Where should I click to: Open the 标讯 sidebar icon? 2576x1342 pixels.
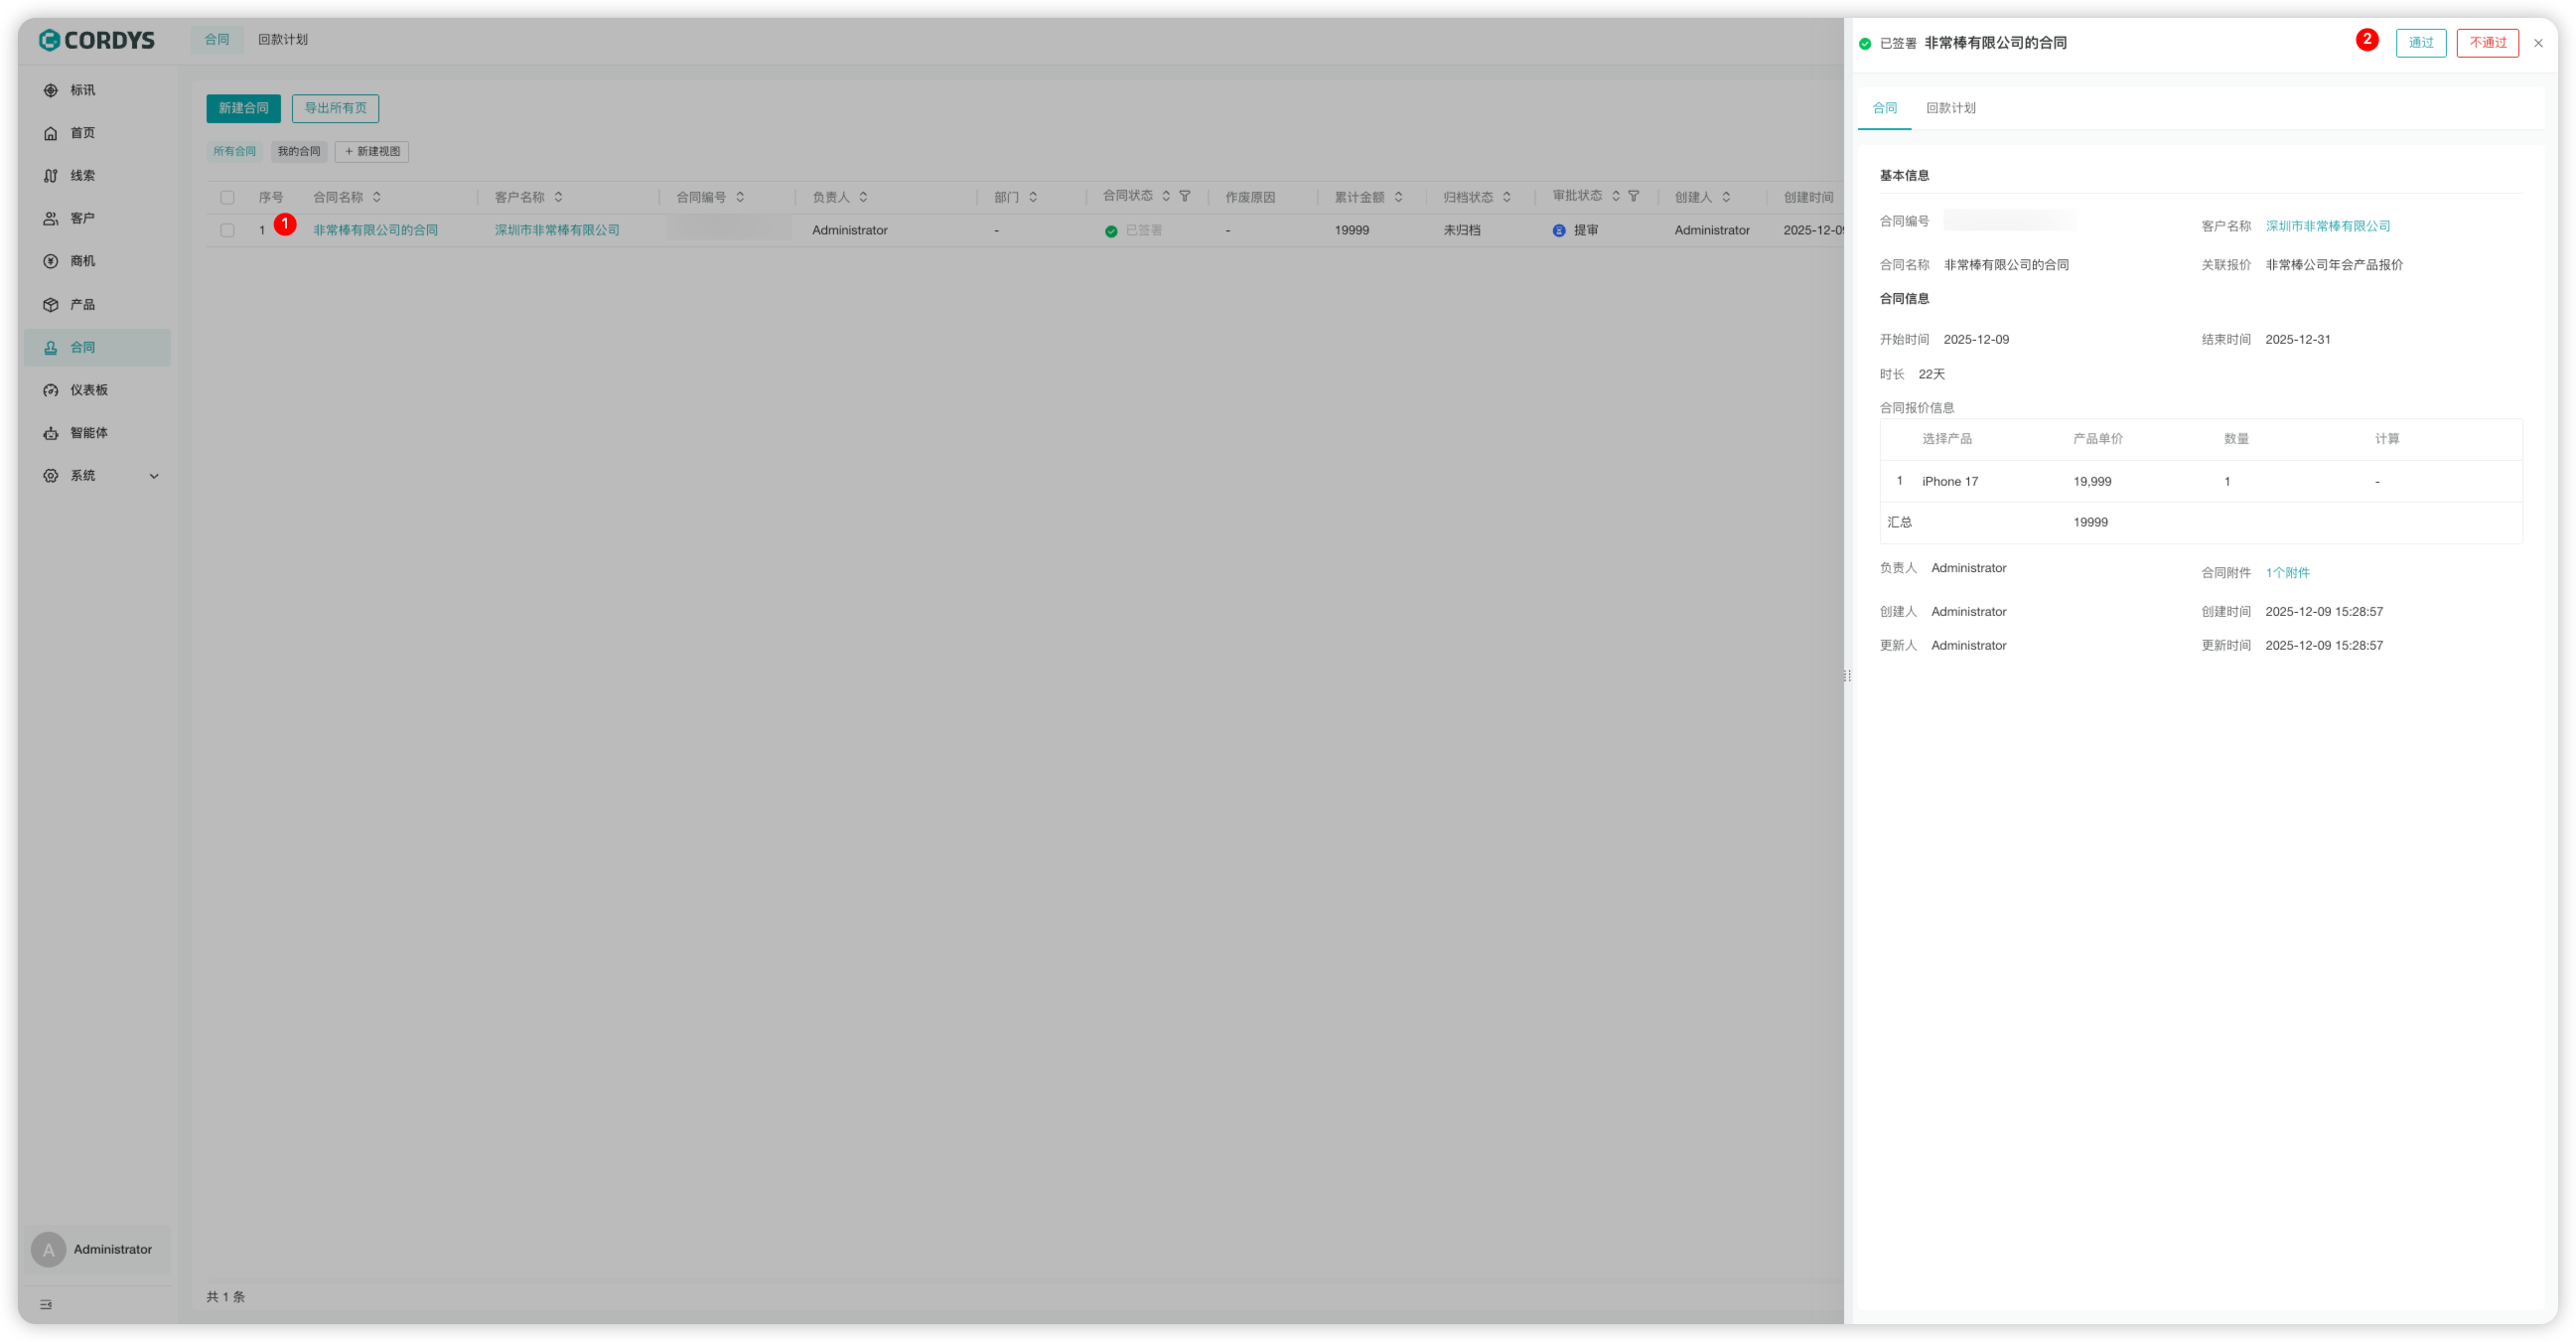click(50, 90)
